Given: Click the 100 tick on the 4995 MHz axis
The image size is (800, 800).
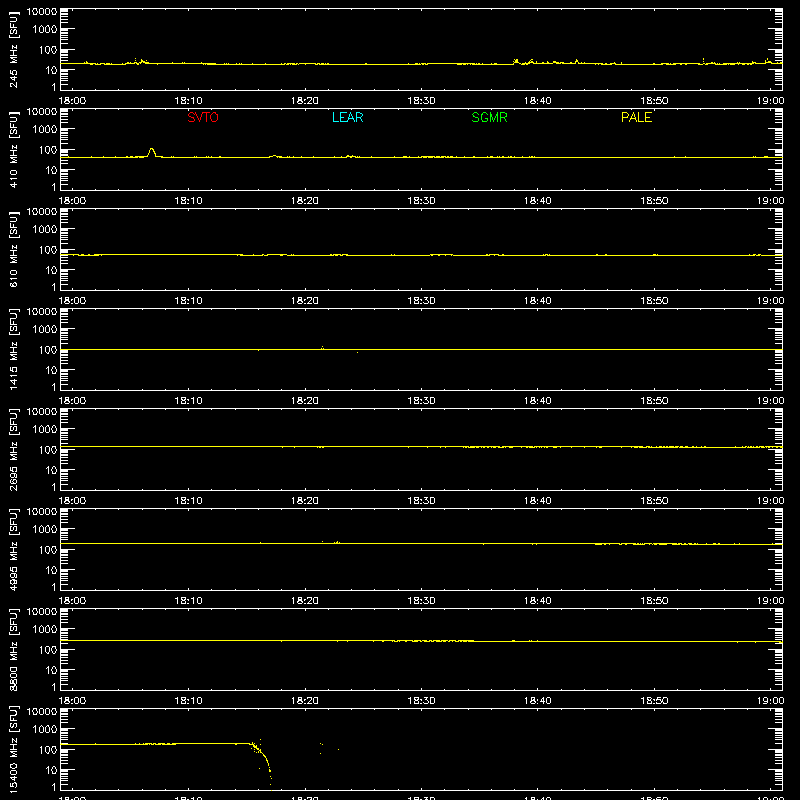Looking at the screenshot, I should pos(48,550).
